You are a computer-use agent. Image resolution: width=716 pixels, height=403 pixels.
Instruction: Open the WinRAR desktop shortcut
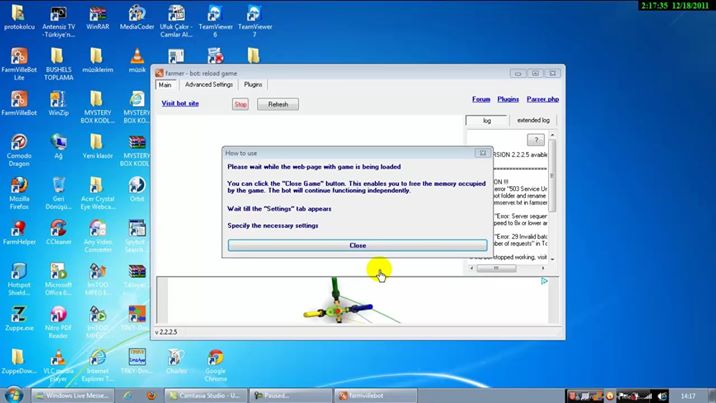tap(97, 17)
